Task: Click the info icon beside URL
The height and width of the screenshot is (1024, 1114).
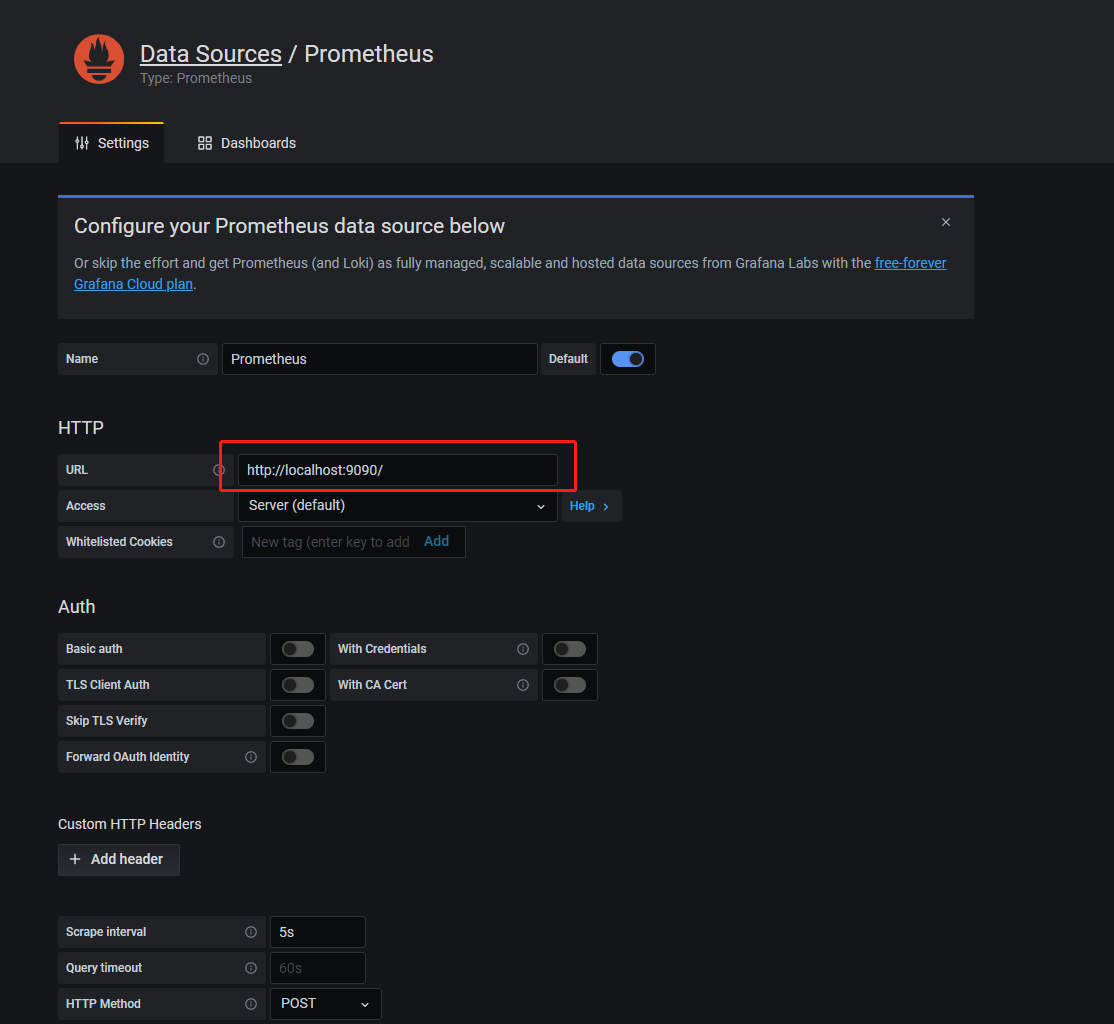Action: click(219, 470)
